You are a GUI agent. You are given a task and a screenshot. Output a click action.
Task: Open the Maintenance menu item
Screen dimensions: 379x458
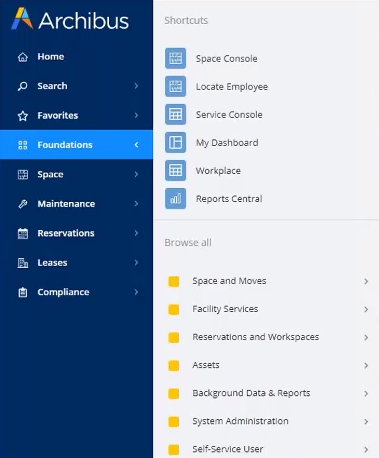point(76,204)
